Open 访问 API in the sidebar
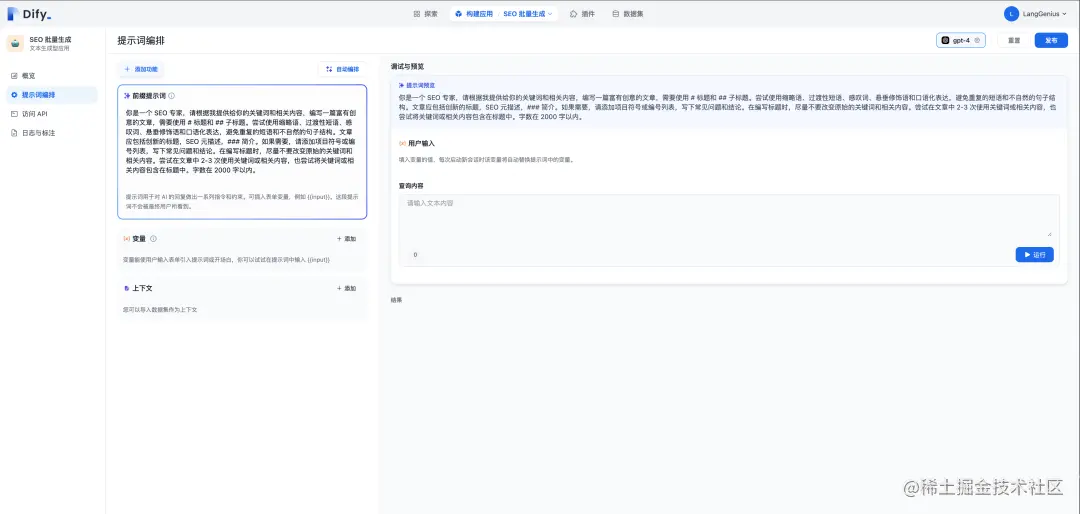 53,114
